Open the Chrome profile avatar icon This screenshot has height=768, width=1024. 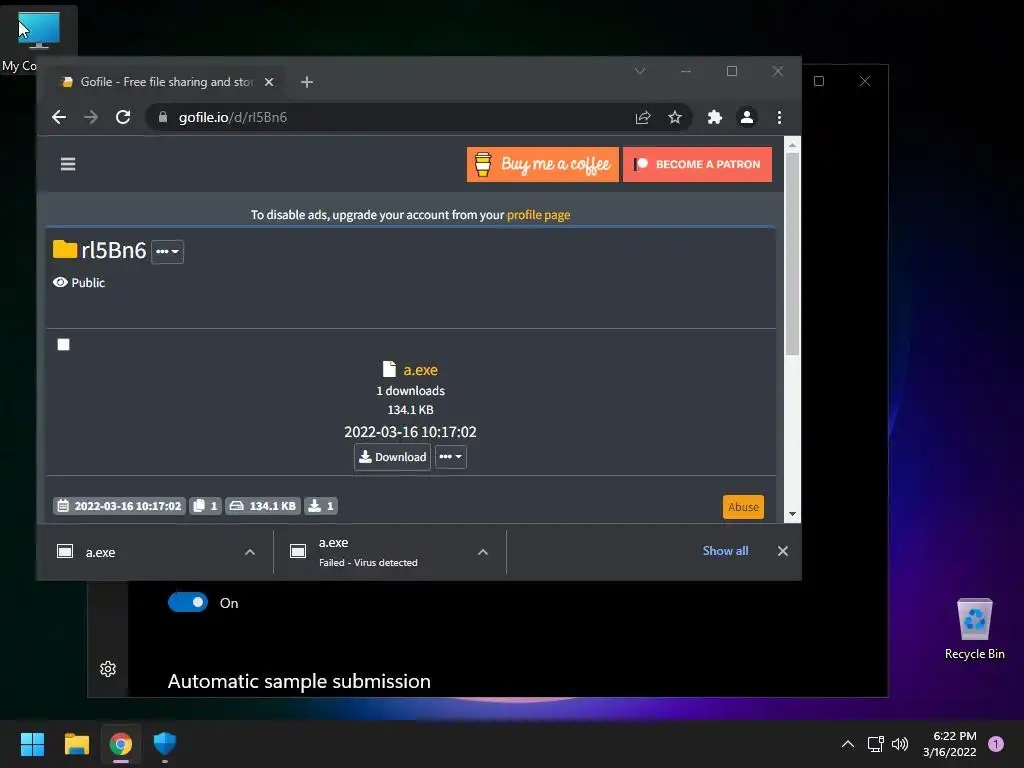point(746,118)
